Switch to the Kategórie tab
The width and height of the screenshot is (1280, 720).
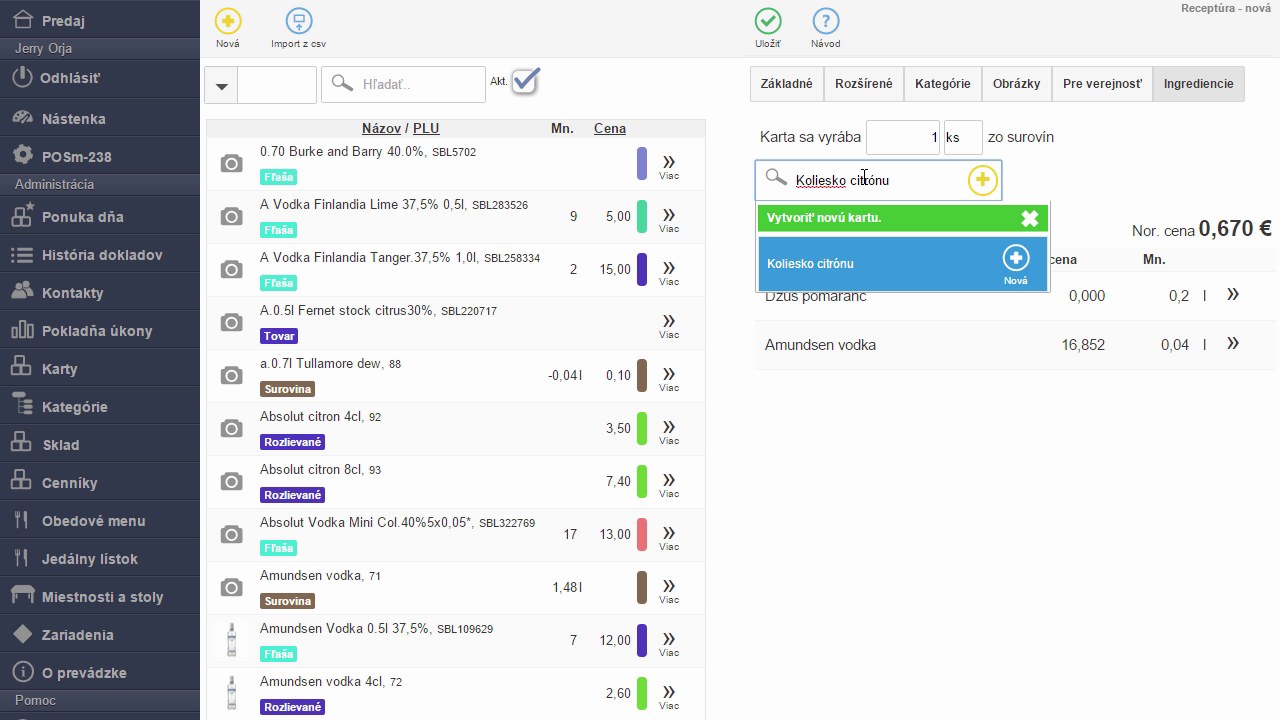point(943,84)
